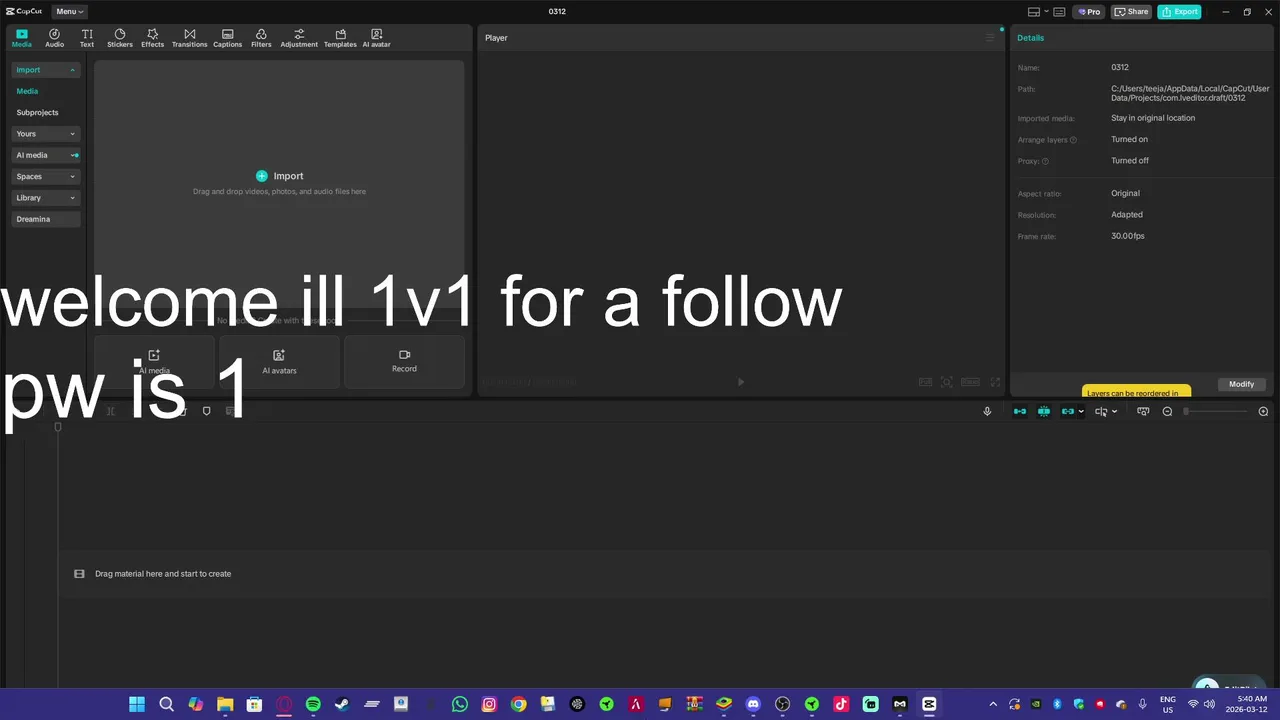This screenshot has width=1280, height=720.
Task: Click the layout preset icon
Action: pyautogui.click(x=1034, y=12)
